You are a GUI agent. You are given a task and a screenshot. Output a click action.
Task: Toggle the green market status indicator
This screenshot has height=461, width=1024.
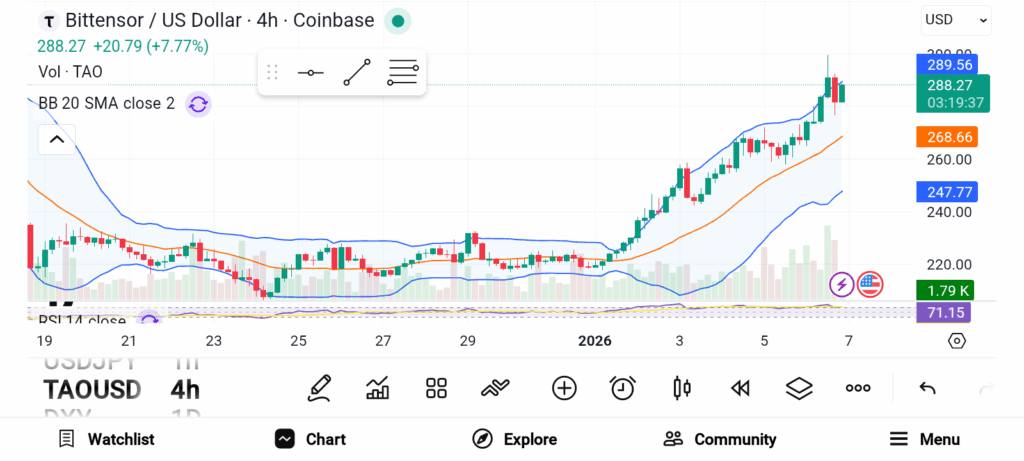tap(397, 21)
